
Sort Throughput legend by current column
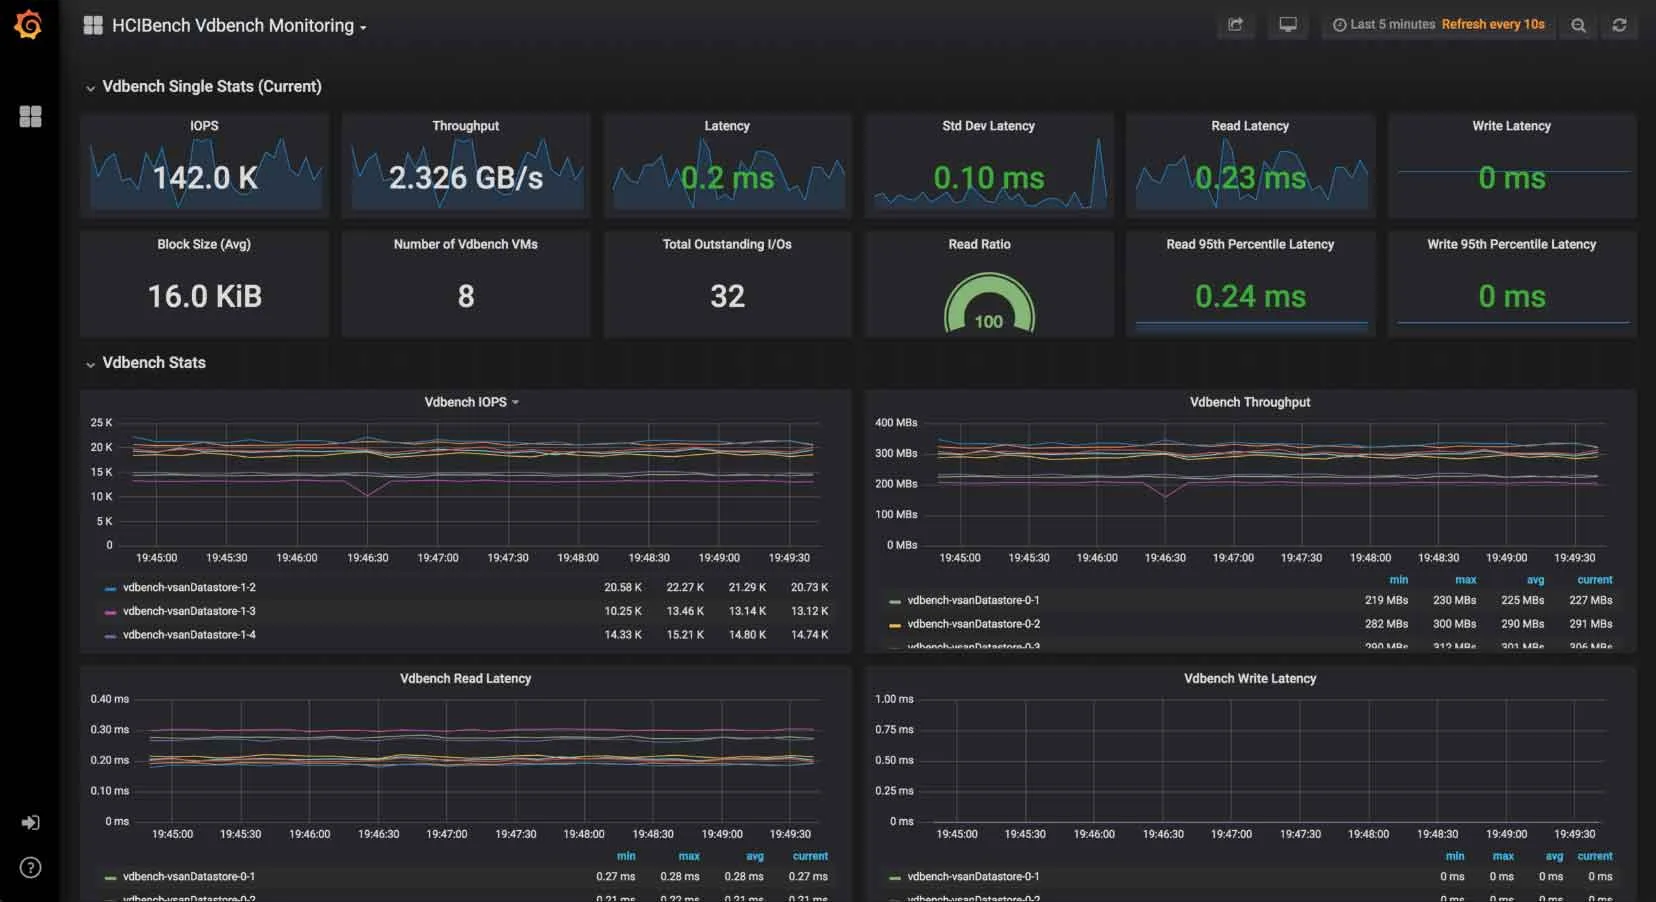pos(1594,580)
